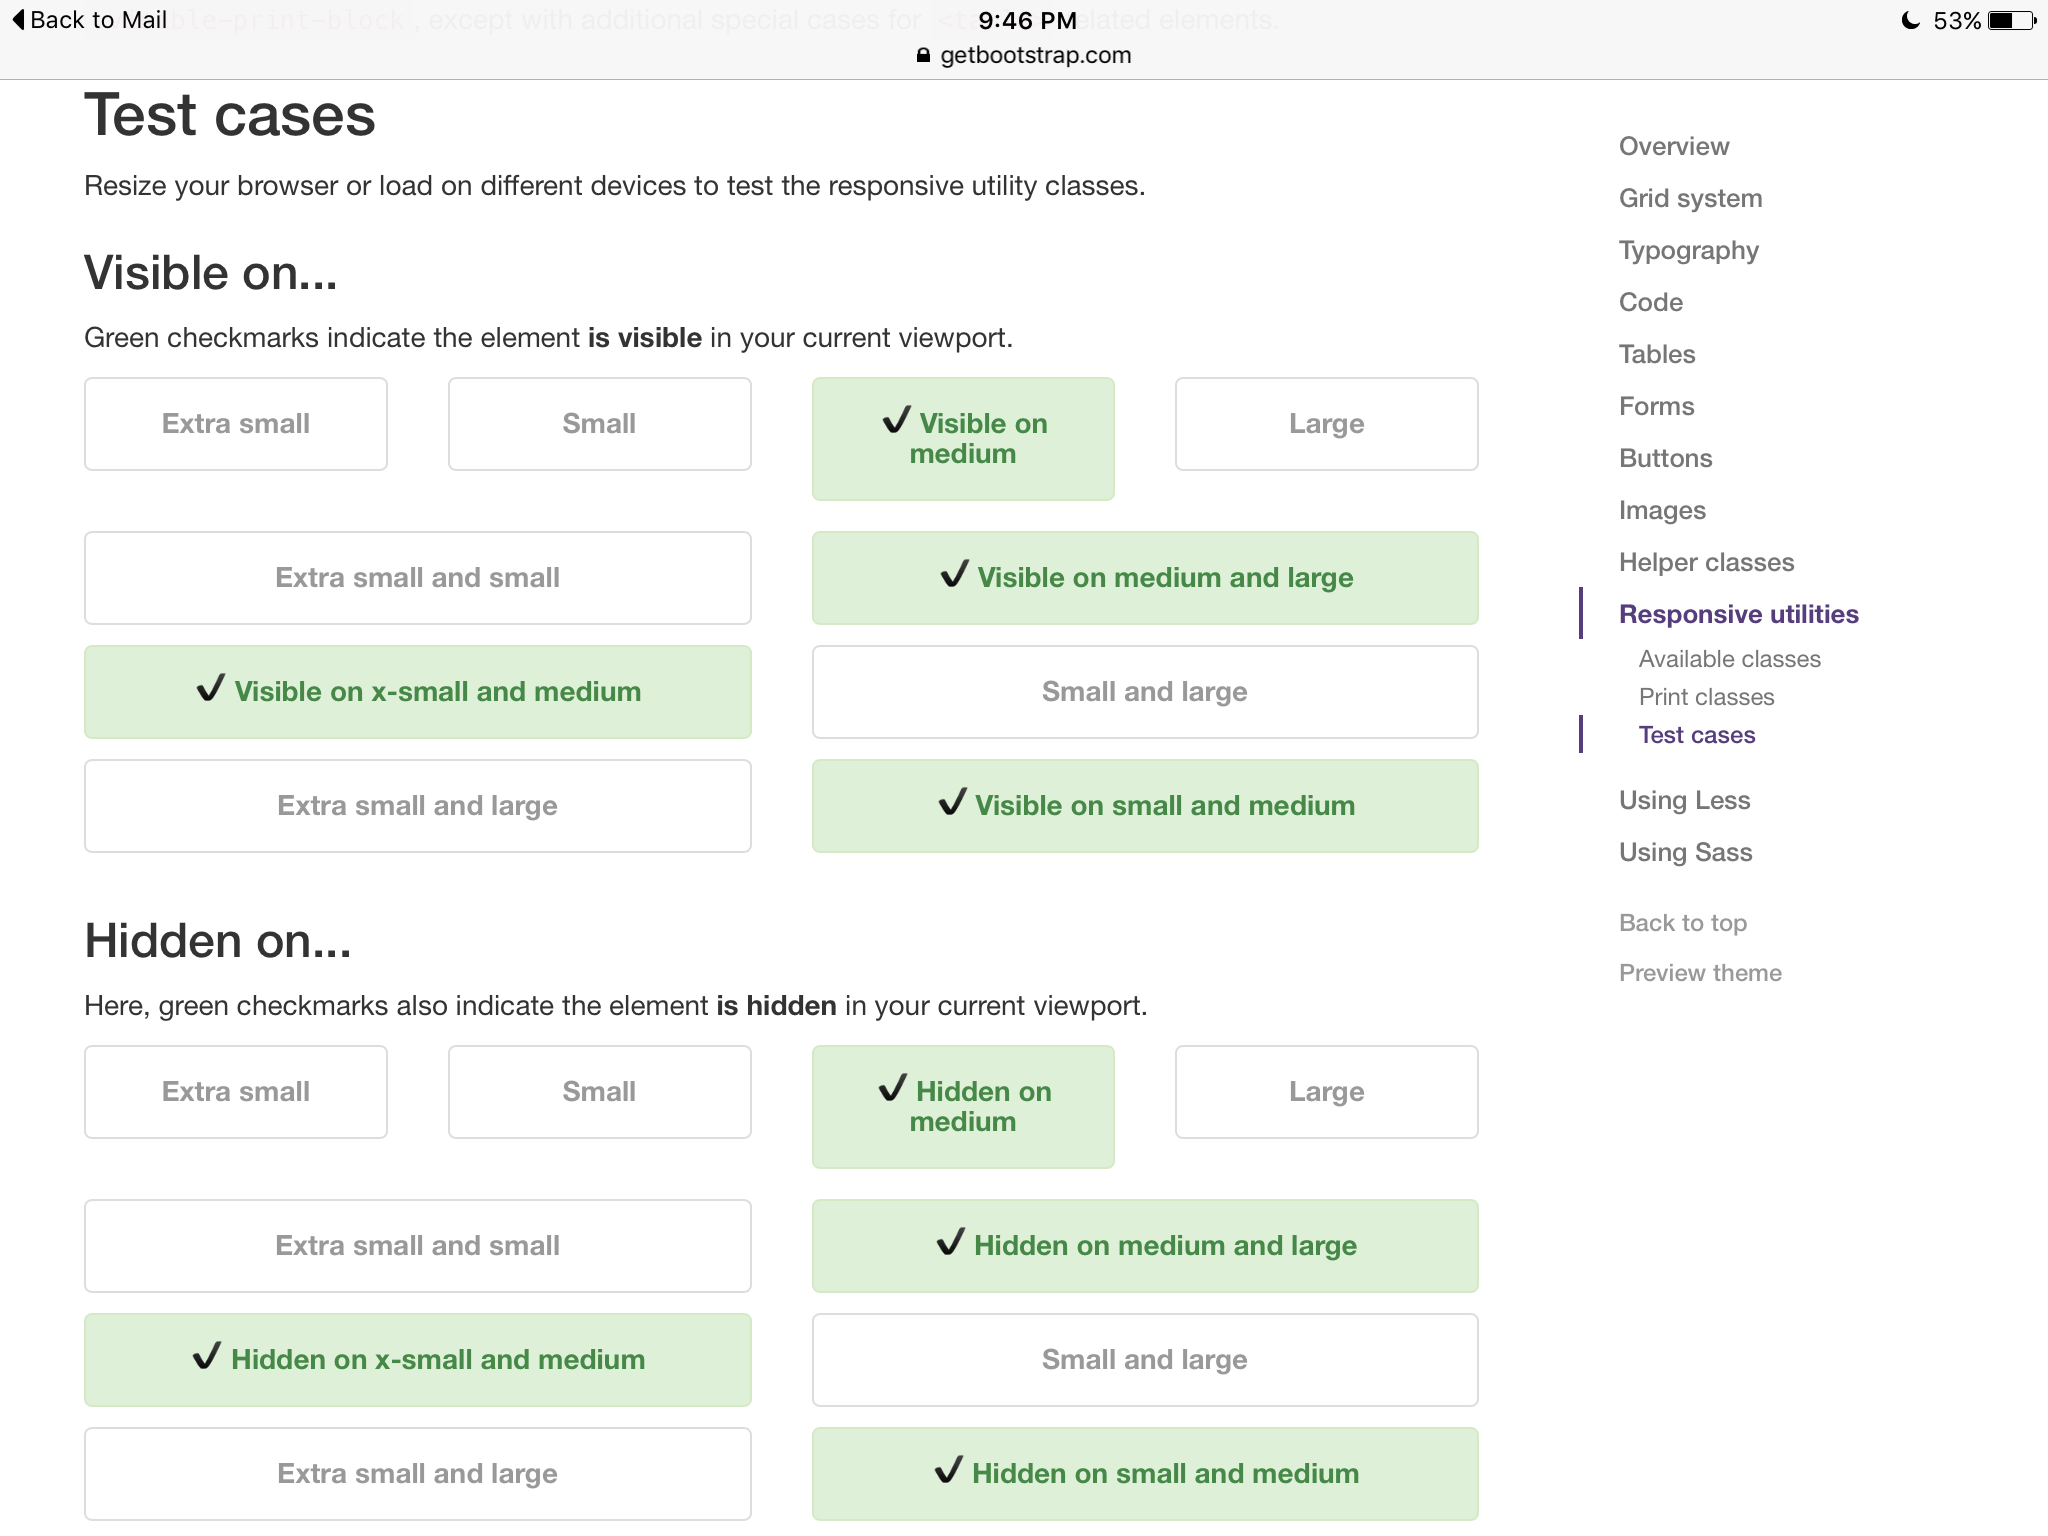Image resolution: width=2048 pixels, height=1536 pixels.
Task: Click checkmark beside Visible on x-small and medium
Action: [x=210, y=688]
